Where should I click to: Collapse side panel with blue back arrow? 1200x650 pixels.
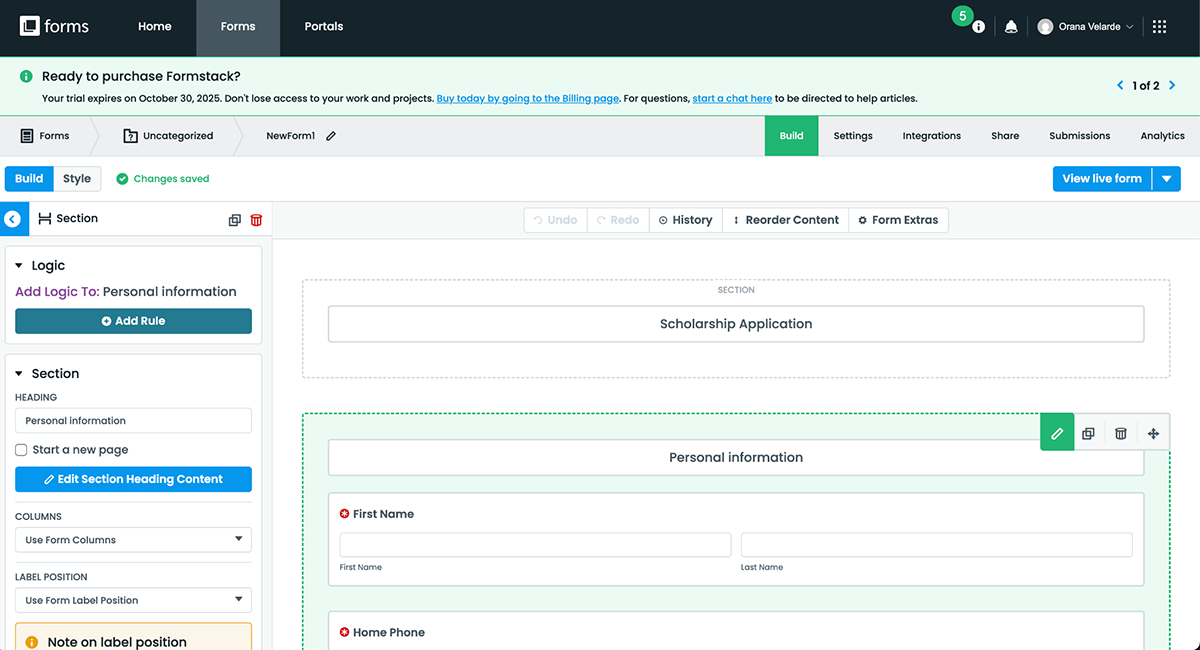tap(12, 218)
